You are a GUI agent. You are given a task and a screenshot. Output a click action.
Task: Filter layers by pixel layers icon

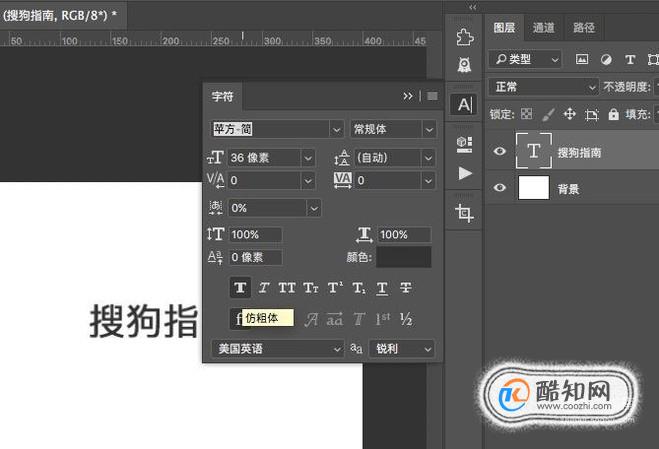point(582,59)
